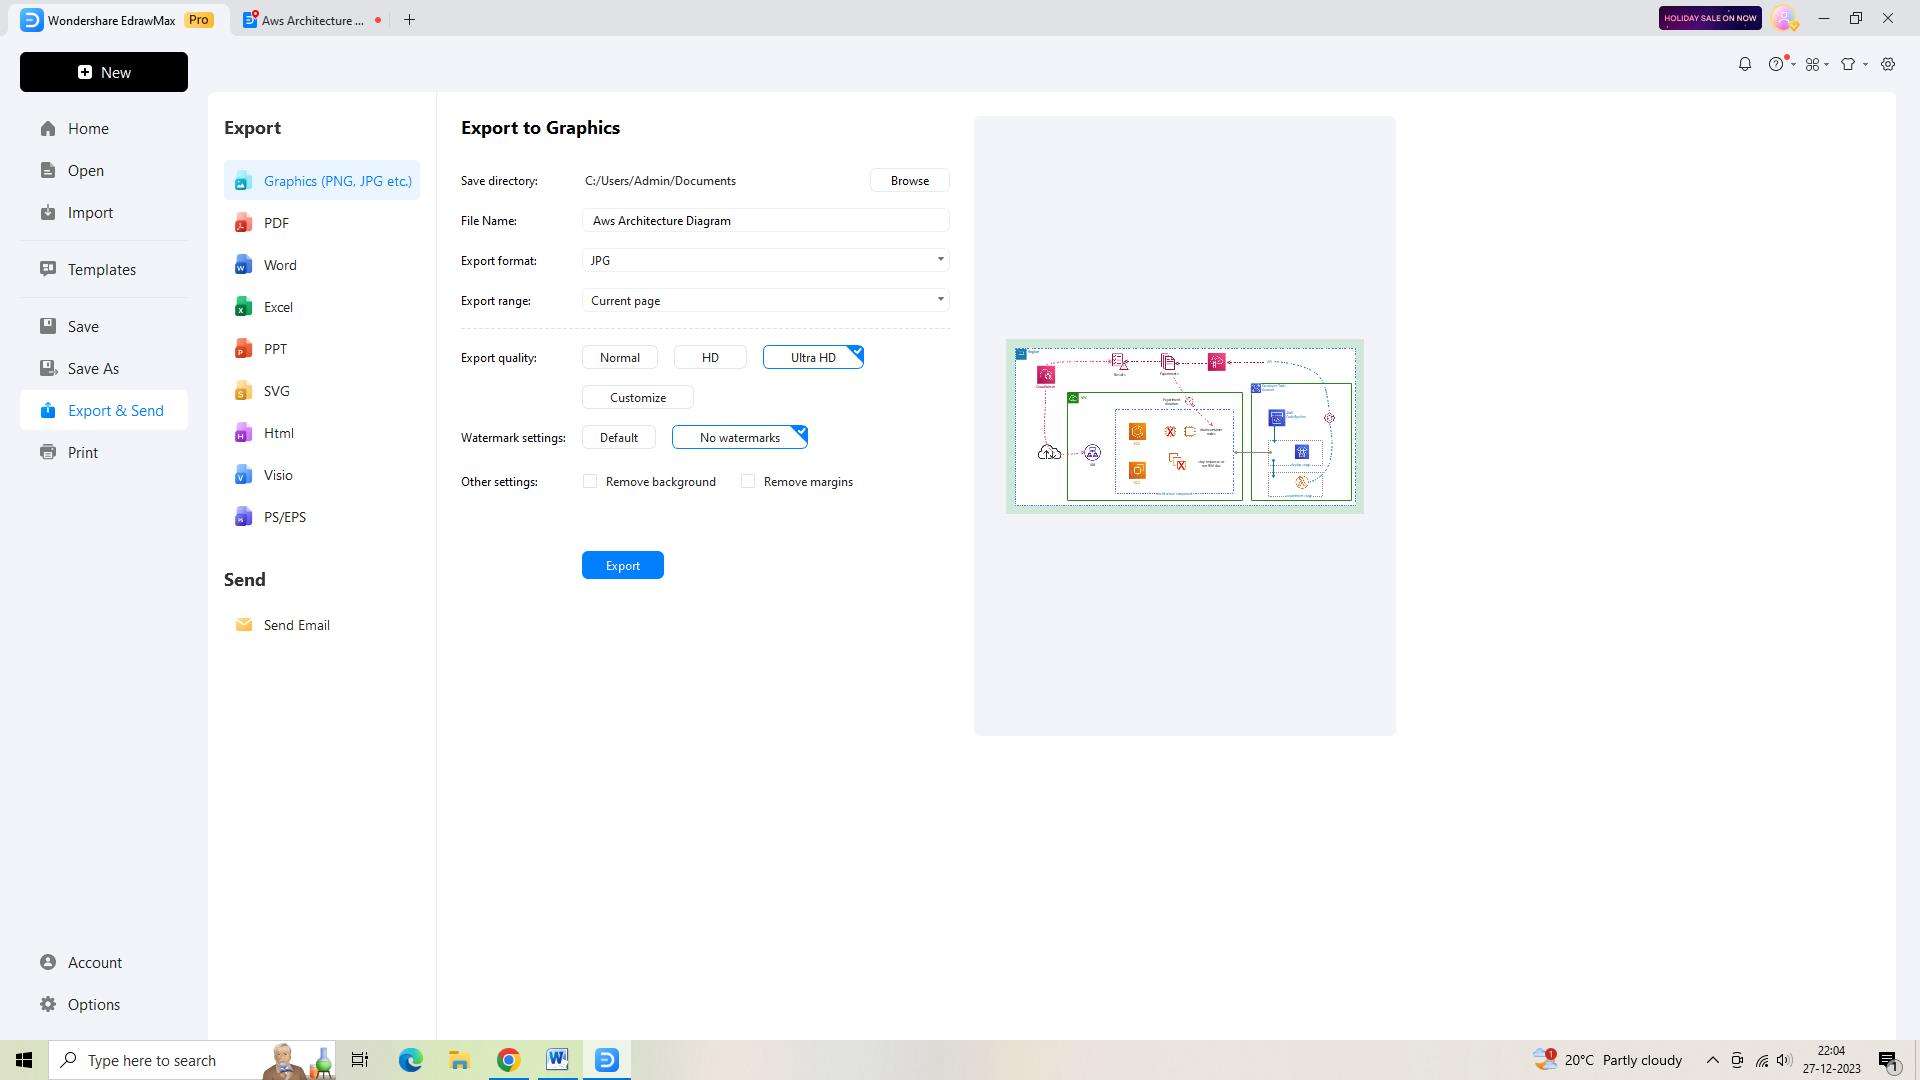
Task: Click the Word export format icon
Action: click(245, 265)
